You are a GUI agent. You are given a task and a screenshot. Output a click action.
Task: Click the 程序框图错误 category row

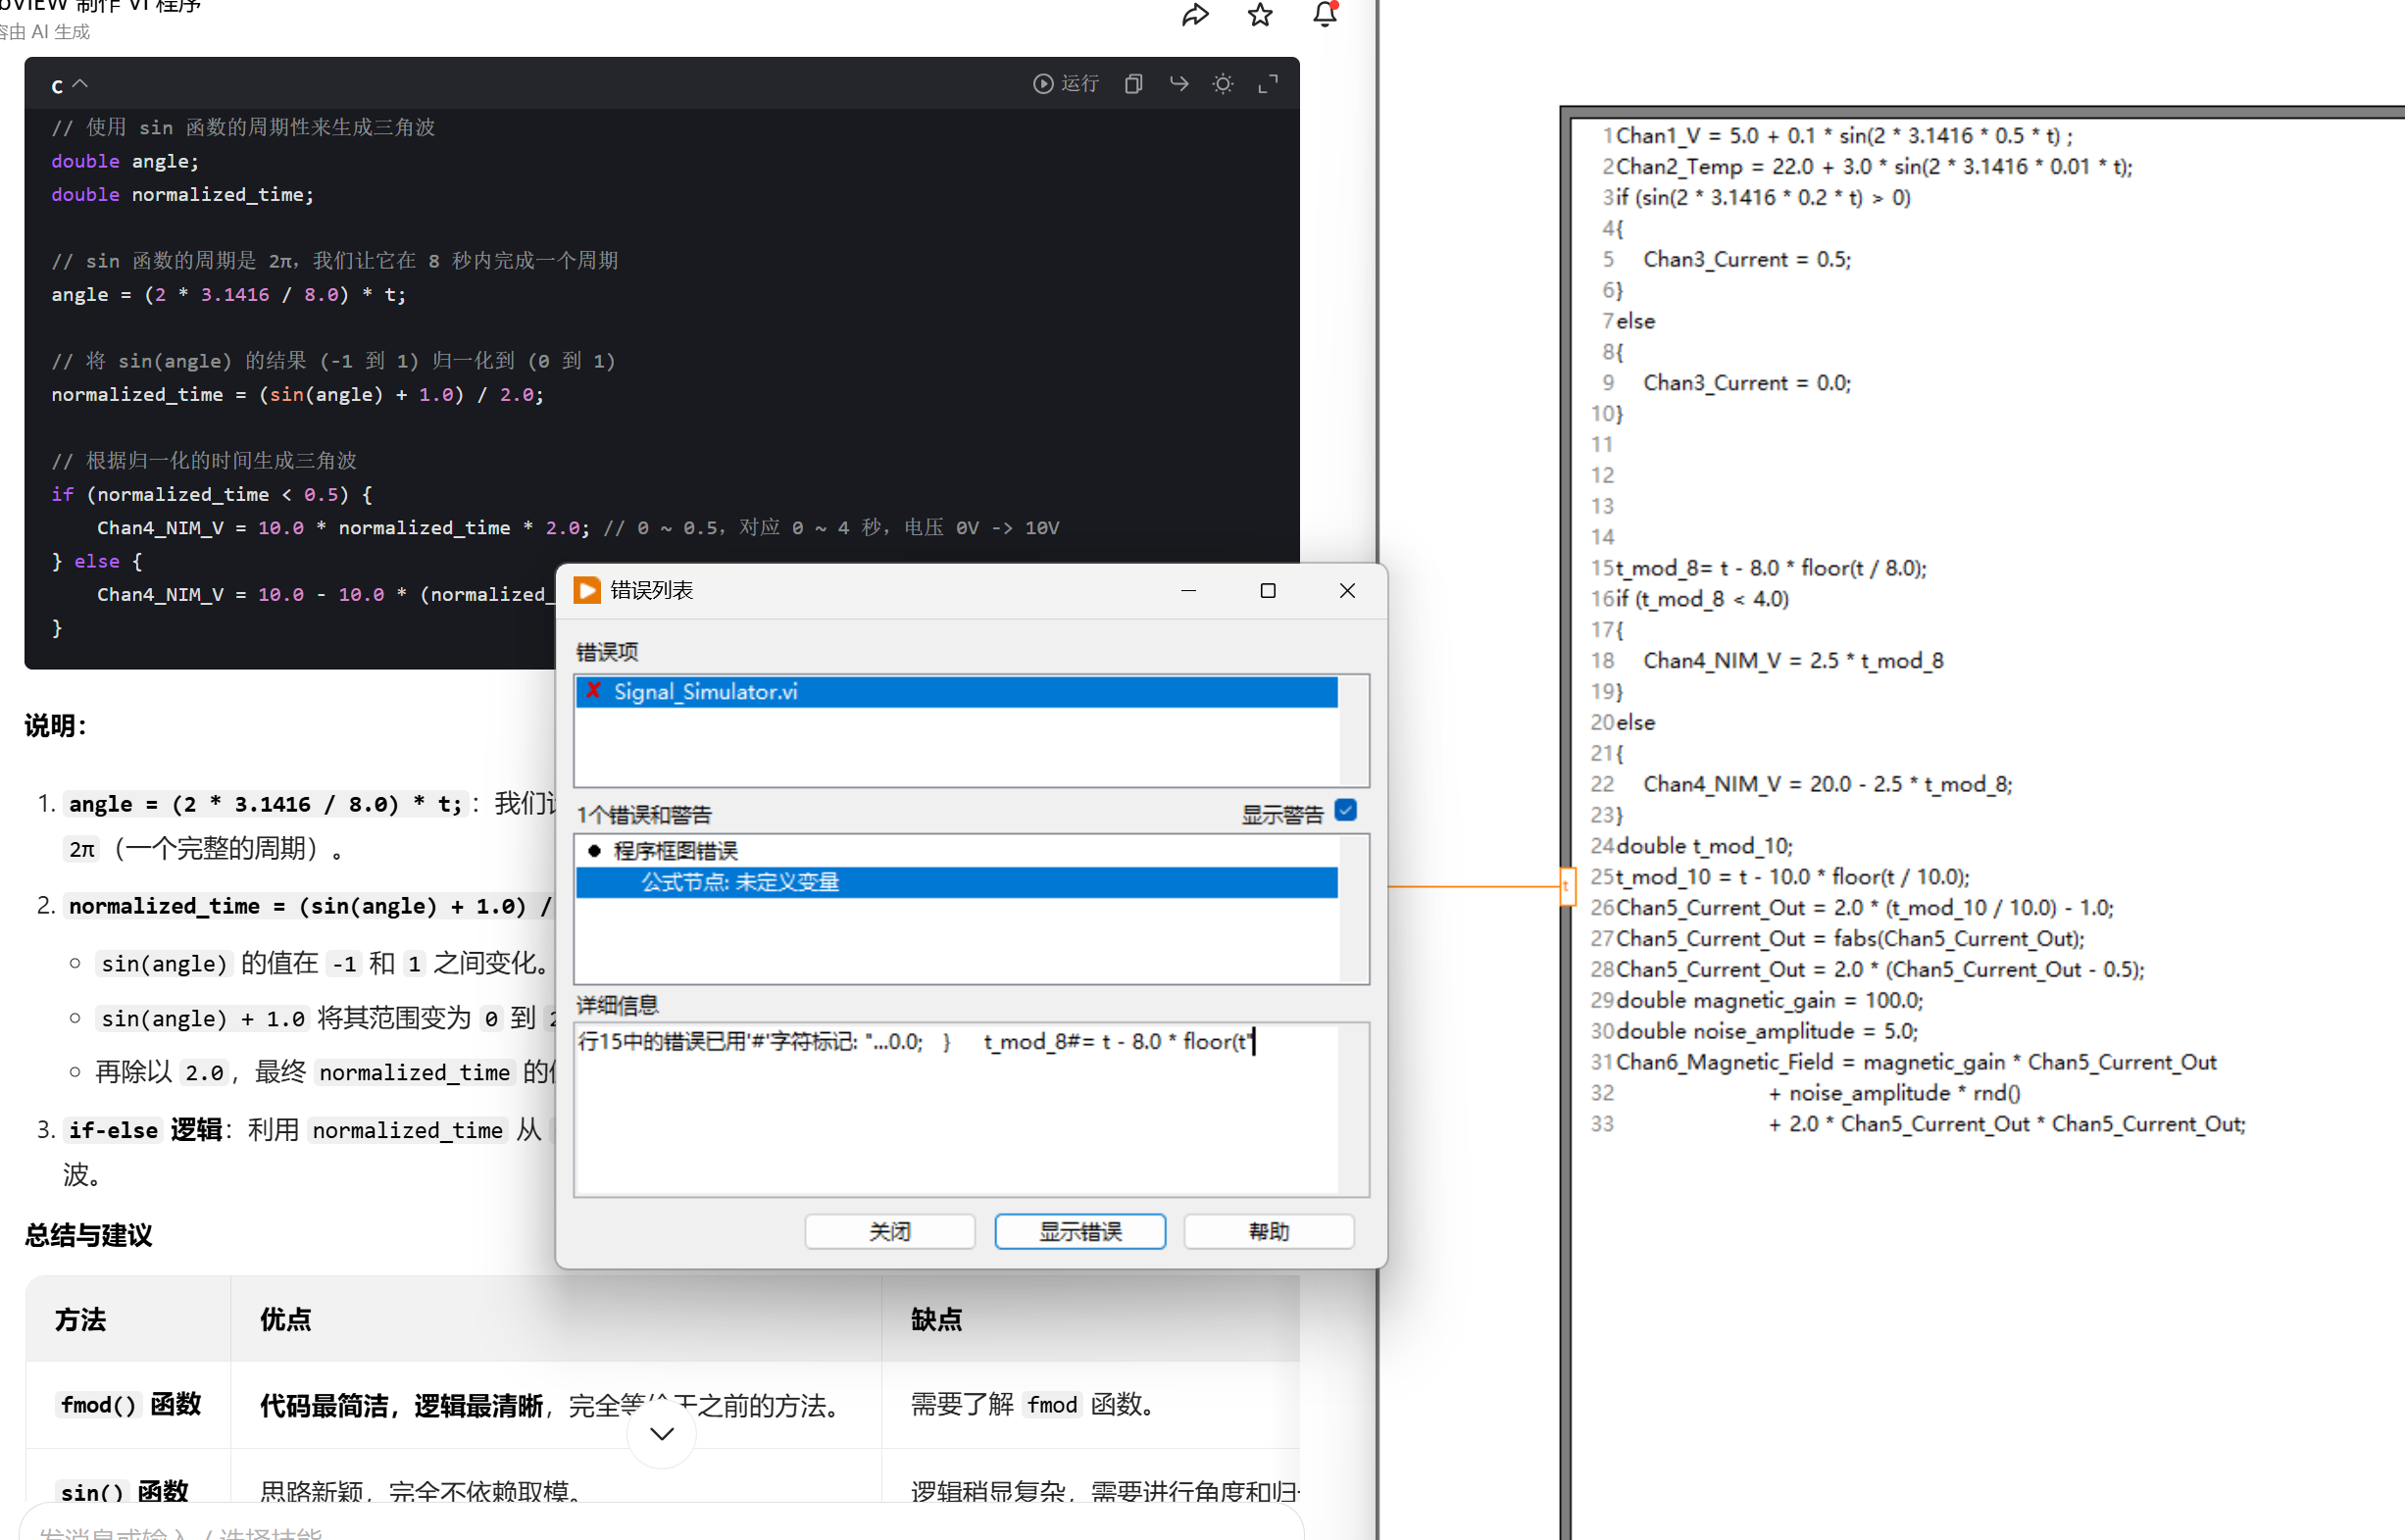(676, 851)
